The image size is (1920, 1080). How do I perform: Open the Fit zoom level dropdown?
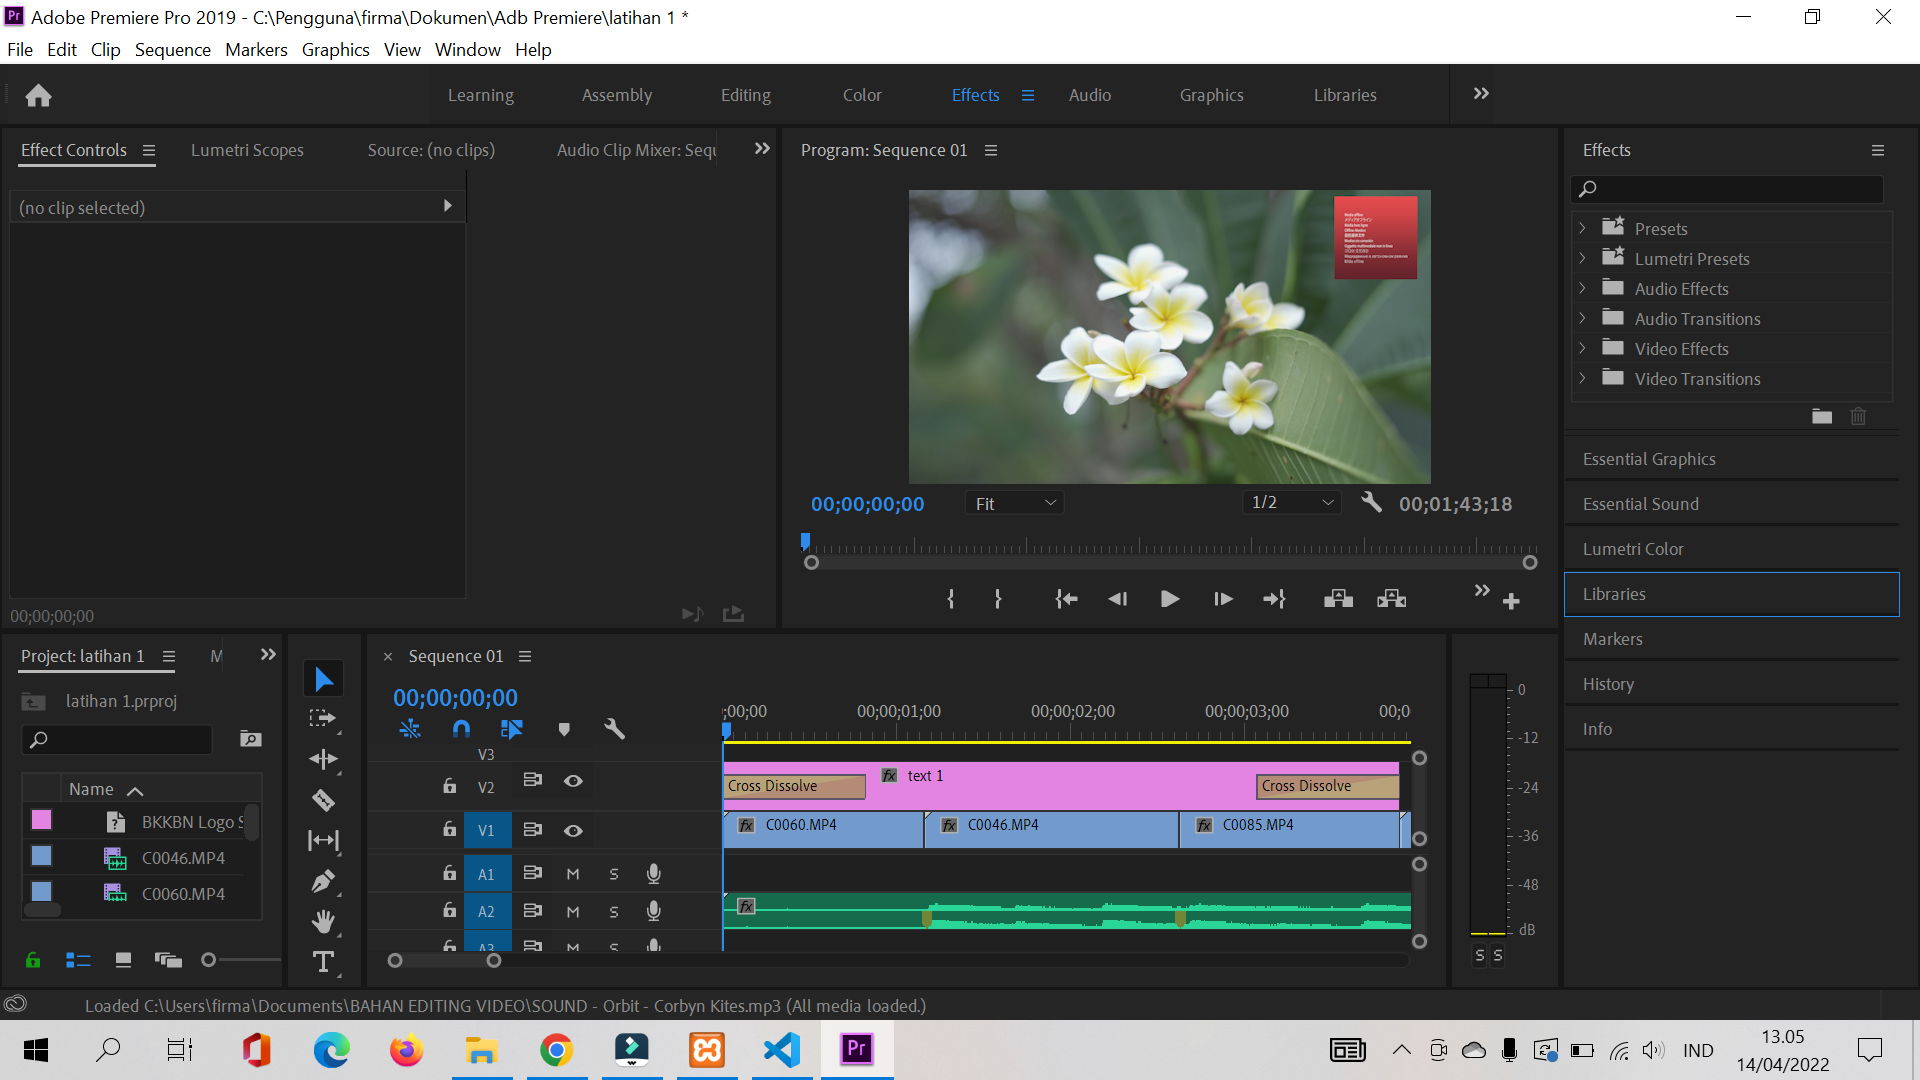(x=1014, y=503)
